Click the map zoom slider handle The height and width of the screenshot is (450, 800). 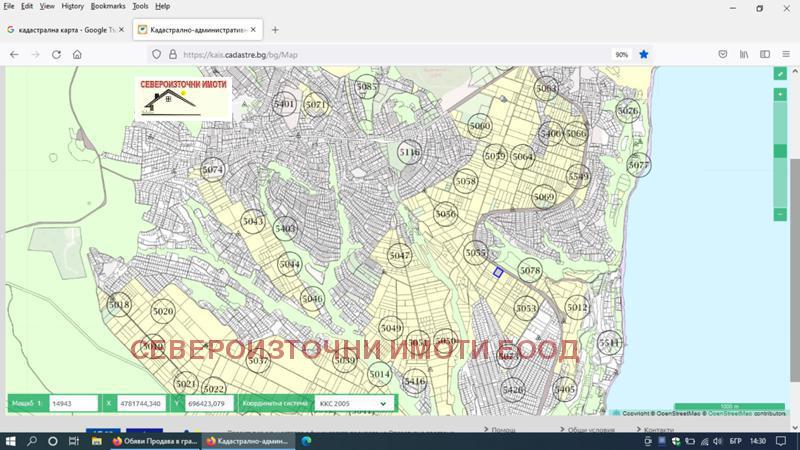click(780, 152)
